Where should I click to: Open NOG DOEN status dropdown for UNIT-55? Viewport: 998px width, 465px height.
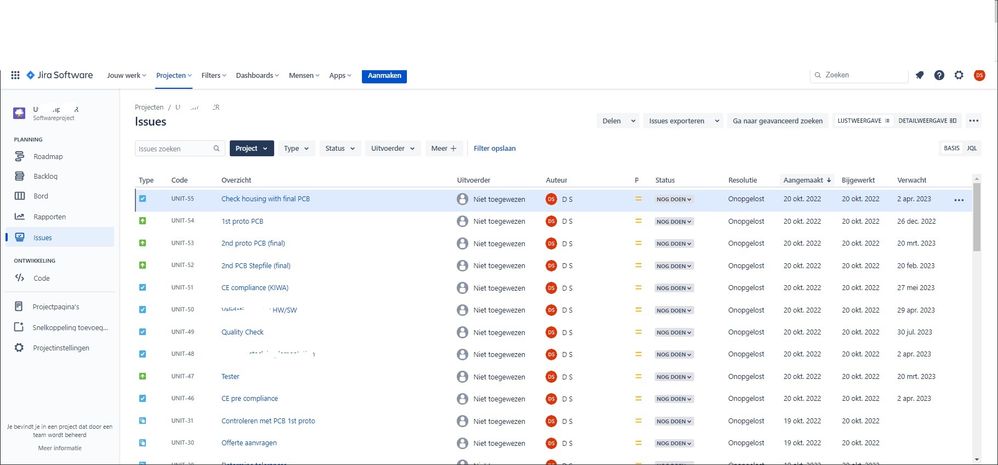click(674, 199)
